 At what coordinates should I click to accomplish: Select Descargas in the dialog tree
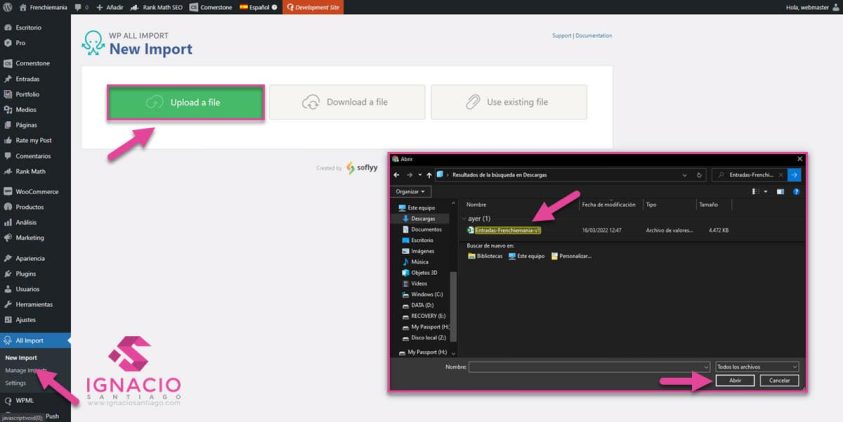[423, 219]
